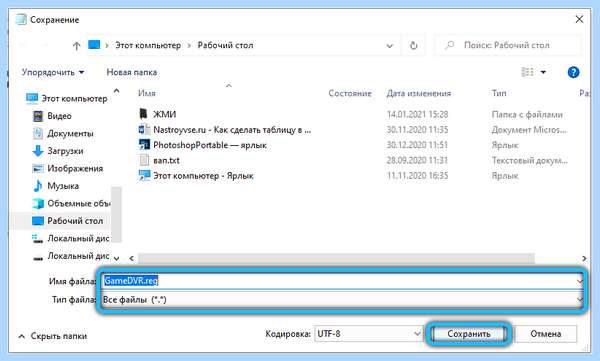Click the Up one level arrow icon
The image size is (600, 361).
pos(77,46)
